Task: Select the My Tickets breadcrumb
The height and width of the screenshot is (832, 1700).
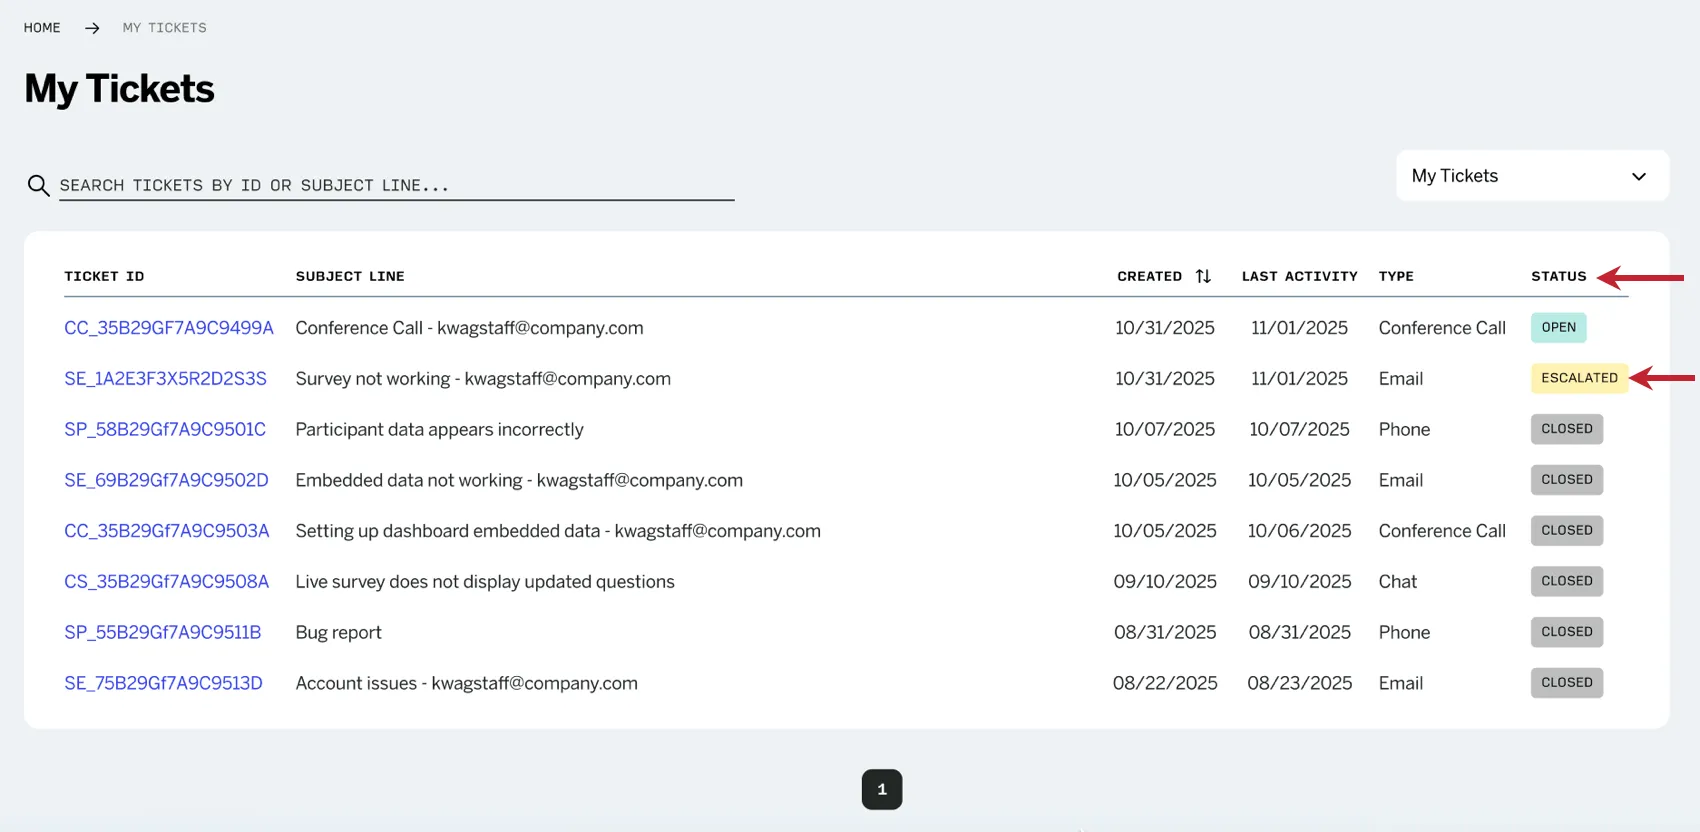Action: pyautogui.click(x=164, y=28)
